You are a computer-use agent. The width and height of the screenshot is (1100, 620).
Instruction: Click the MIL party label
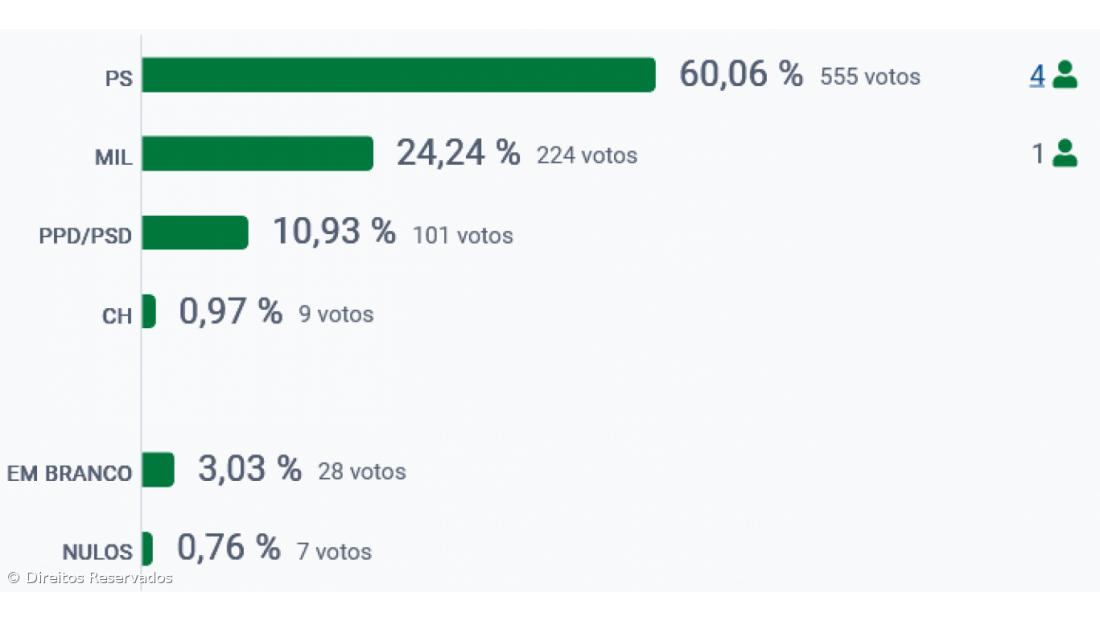pyautogui.click(x=113, y=157)
